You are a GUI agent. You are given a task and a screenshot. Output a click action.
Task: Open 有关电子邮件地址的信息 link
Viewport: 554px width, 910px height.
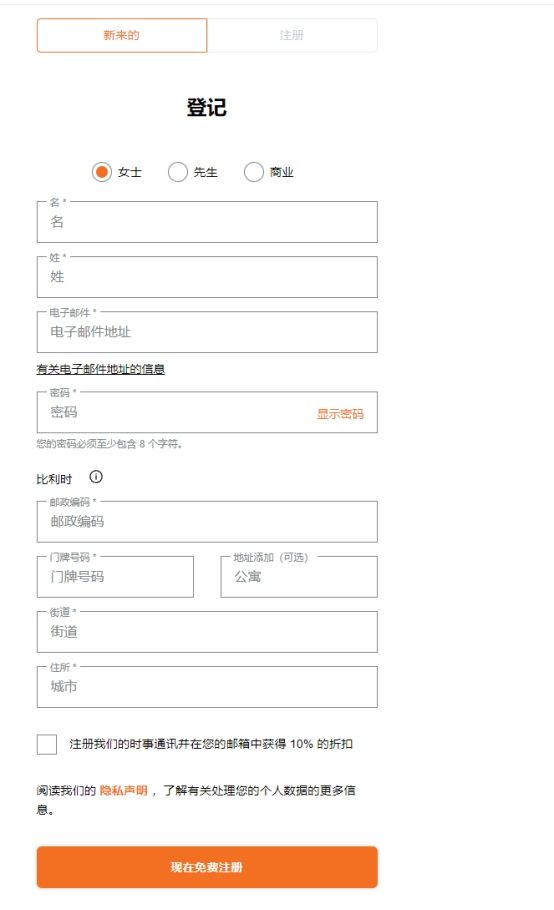(100, 369)
